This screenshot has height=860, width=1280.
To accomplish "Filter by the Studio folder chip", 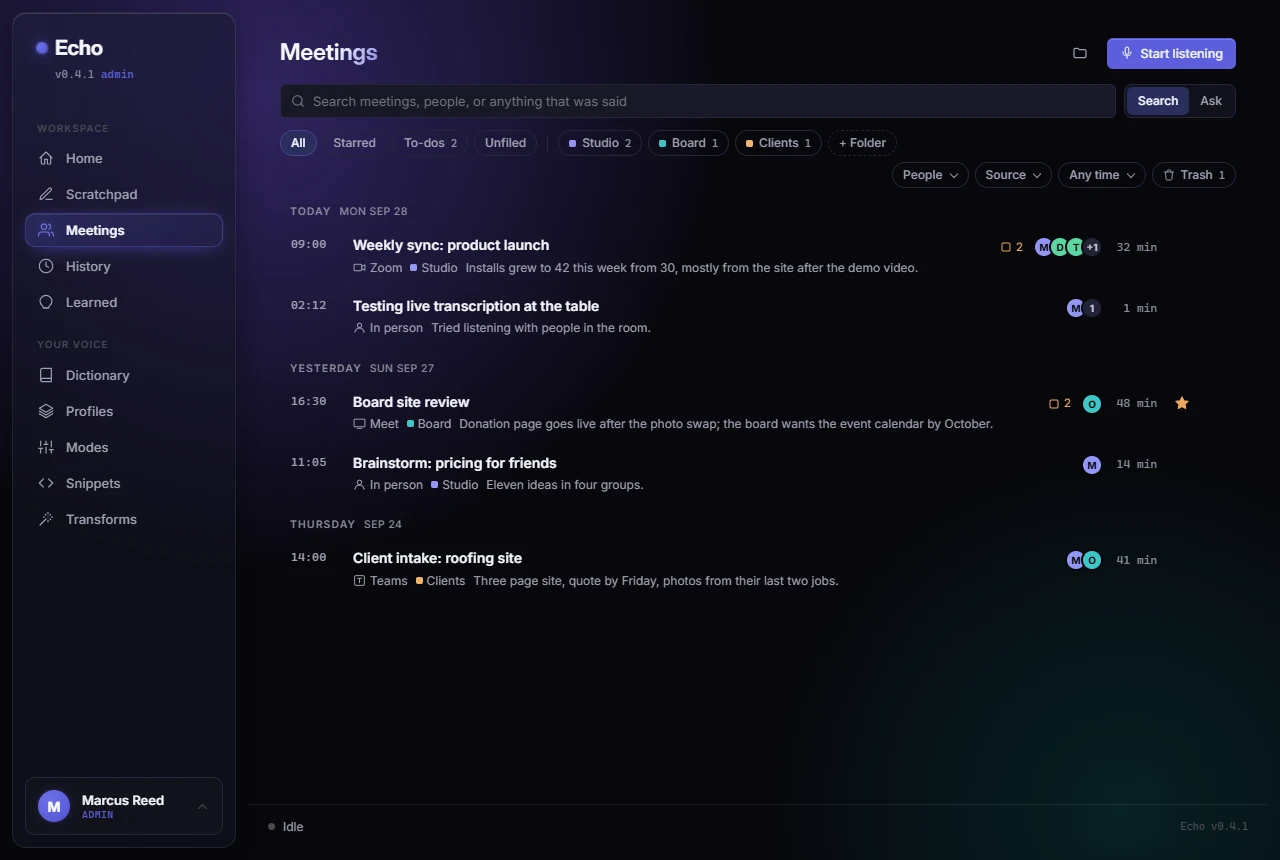I will tap(600, 143).
